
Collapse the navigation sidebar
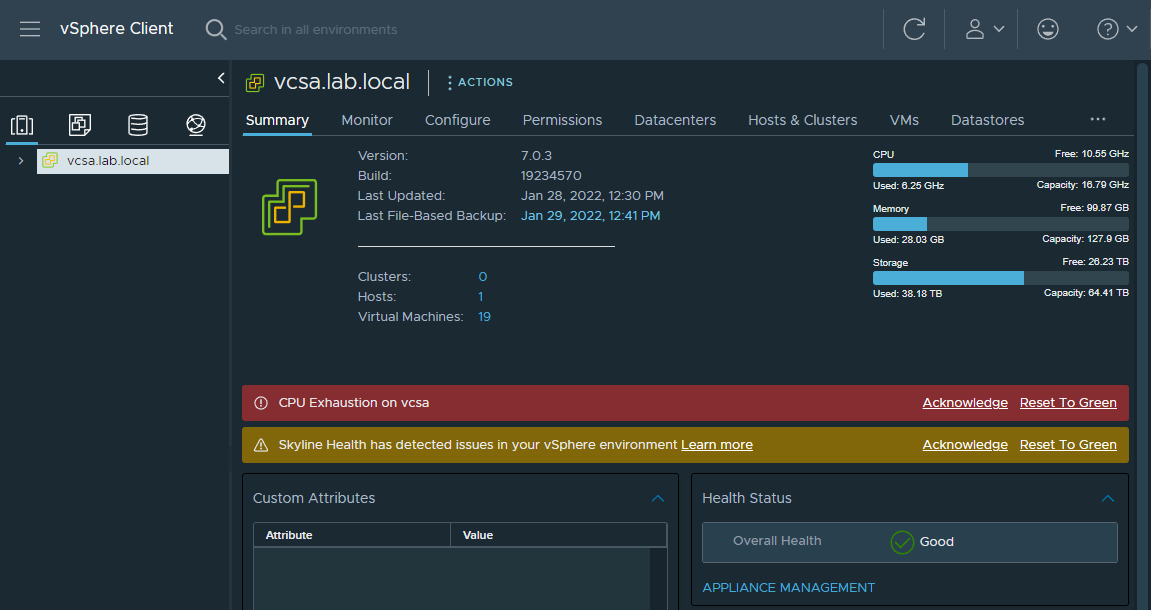tap(221, 78)
